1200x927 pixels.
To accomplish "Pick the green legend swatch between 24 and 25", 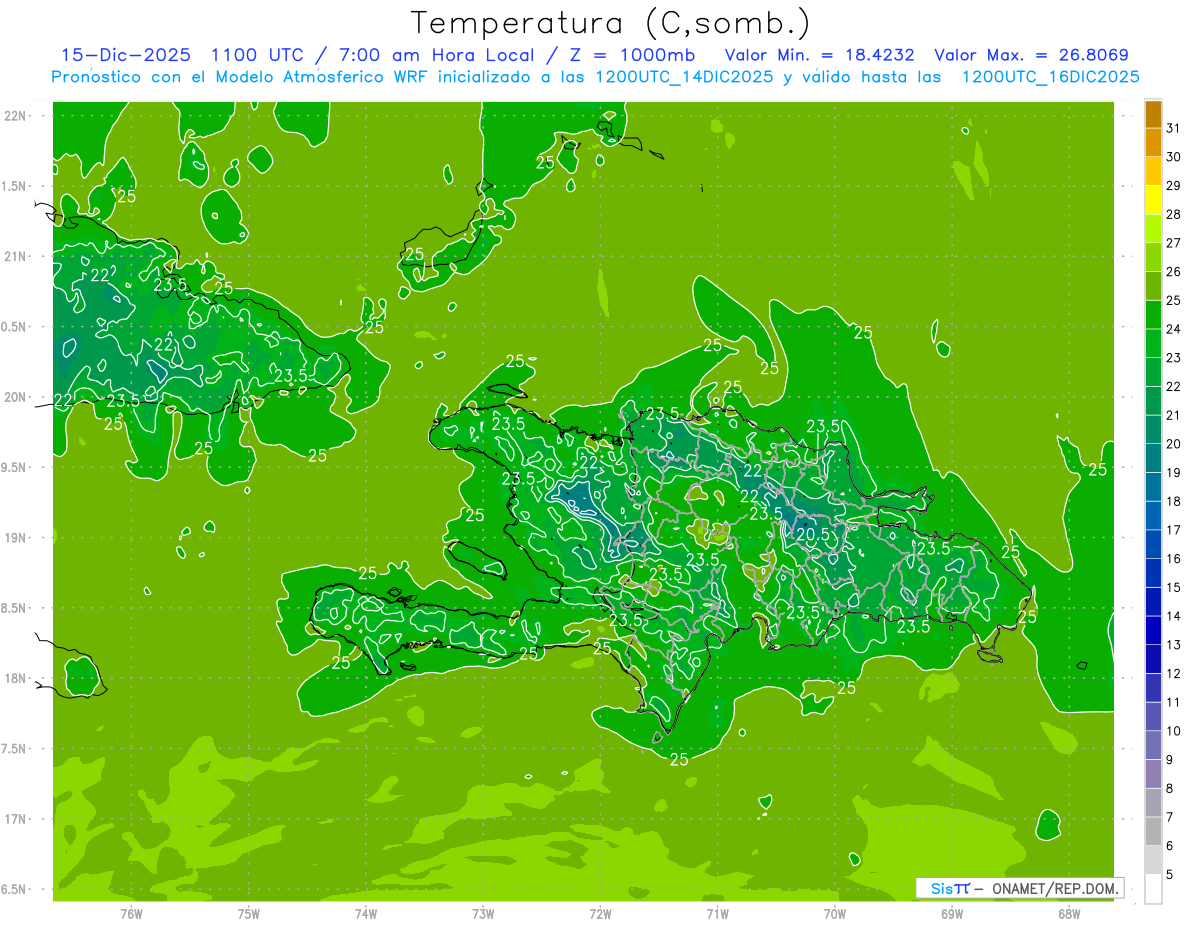I will coord(1153,315).
